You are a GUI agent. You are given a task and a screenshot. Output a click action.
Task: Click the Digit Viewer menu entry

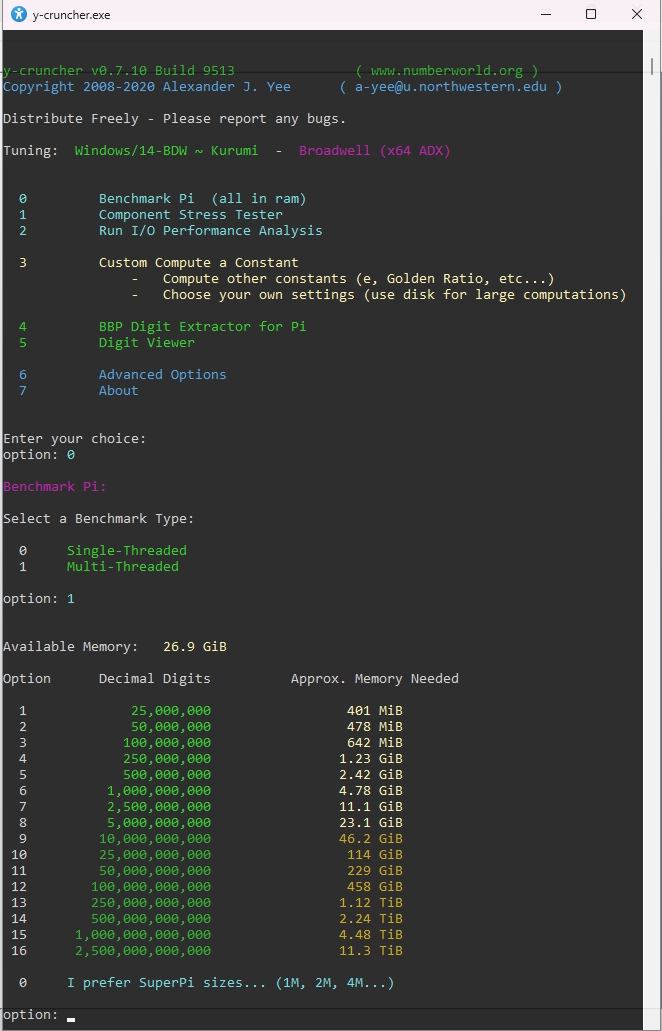(x=146, y=343)
